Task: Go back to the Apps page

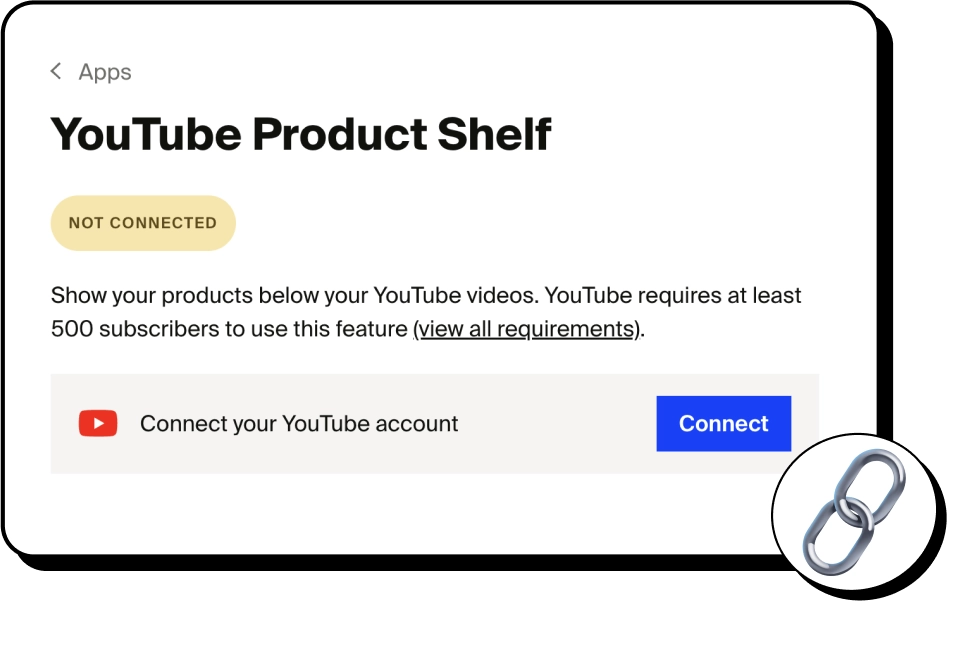Action: (x=104, y=72)
